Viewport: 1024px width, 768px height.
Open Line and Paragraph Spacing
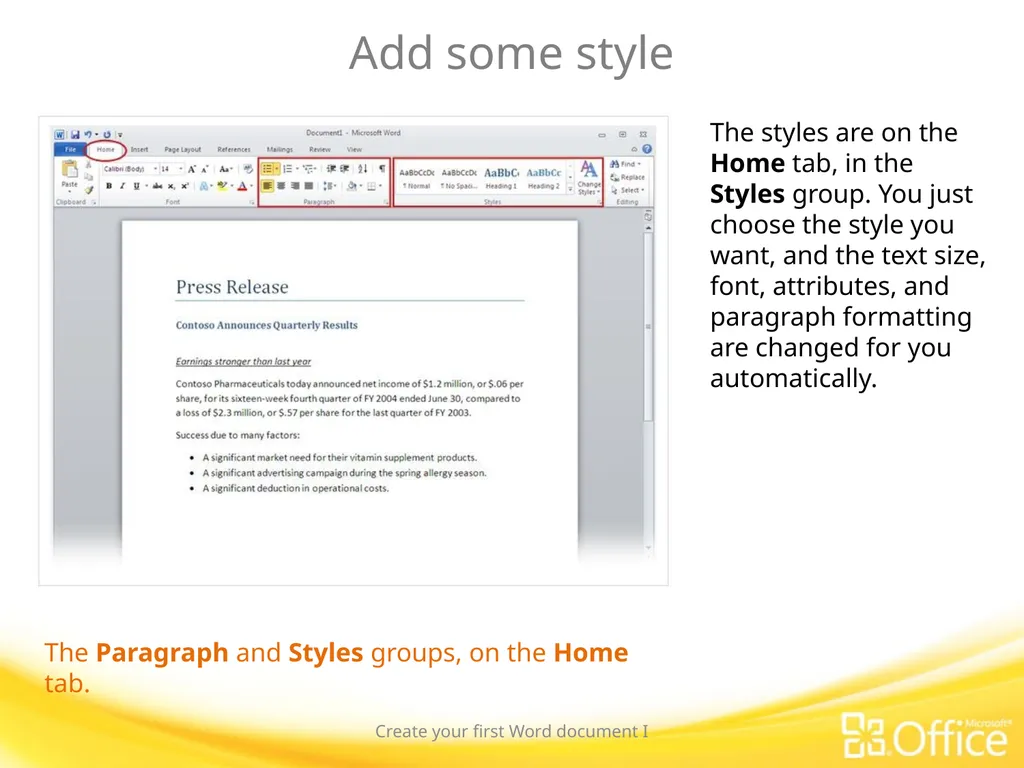click(x=328, y=186)
